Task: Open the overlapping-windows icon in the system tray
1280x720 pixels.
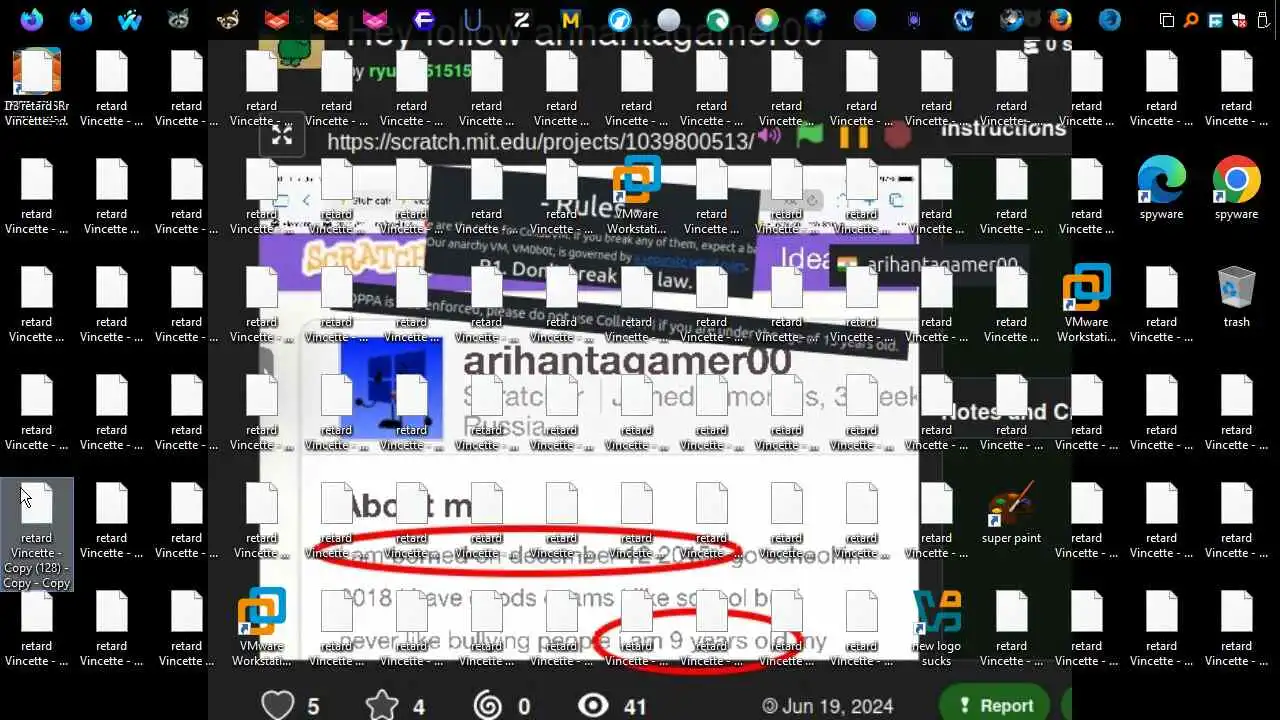Action: click(x=1167, y=20)
